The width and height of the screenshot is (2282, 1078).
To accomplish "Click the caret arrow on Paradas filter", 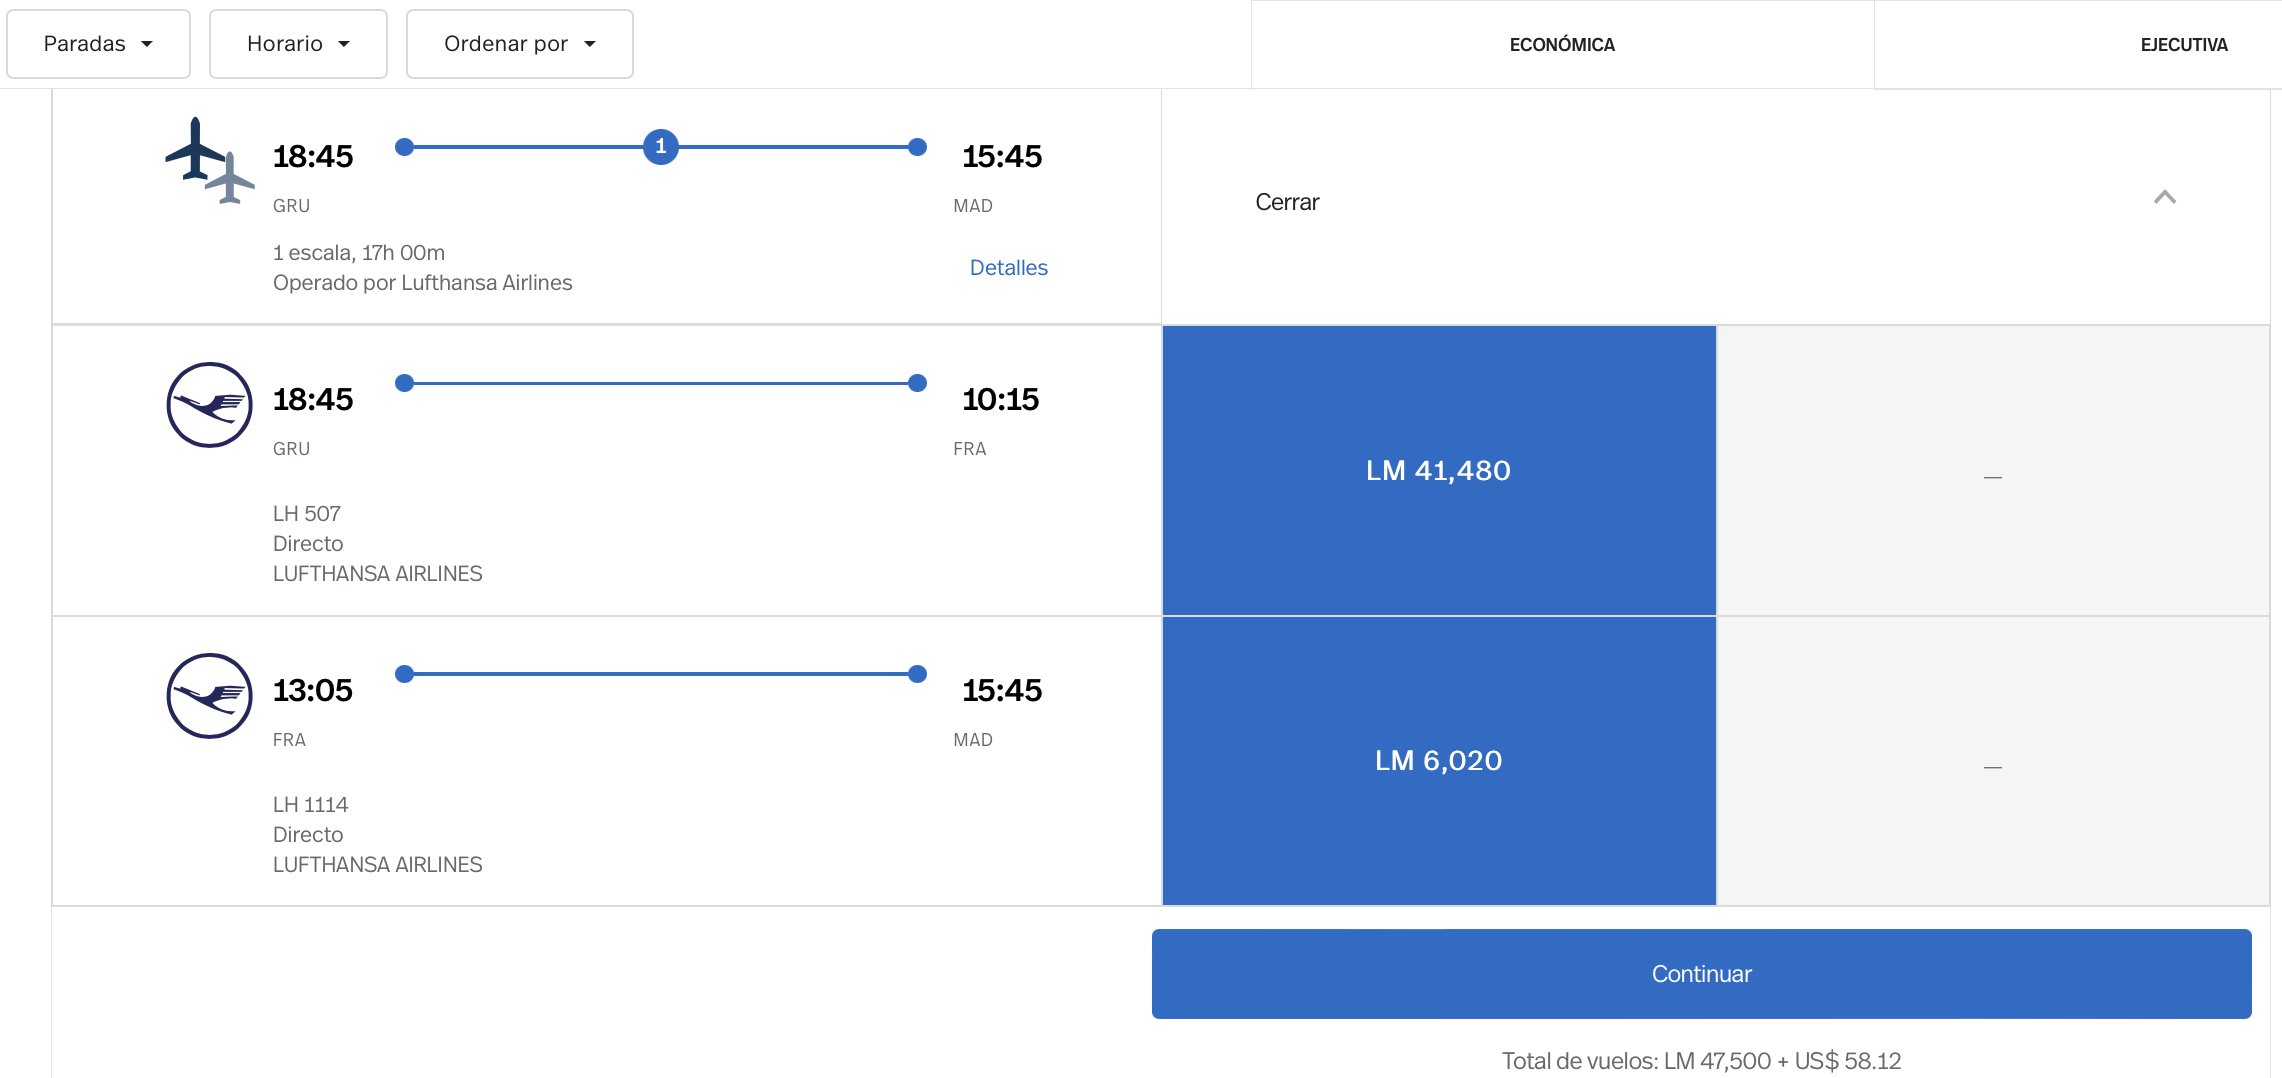I will tap(147, 44).
